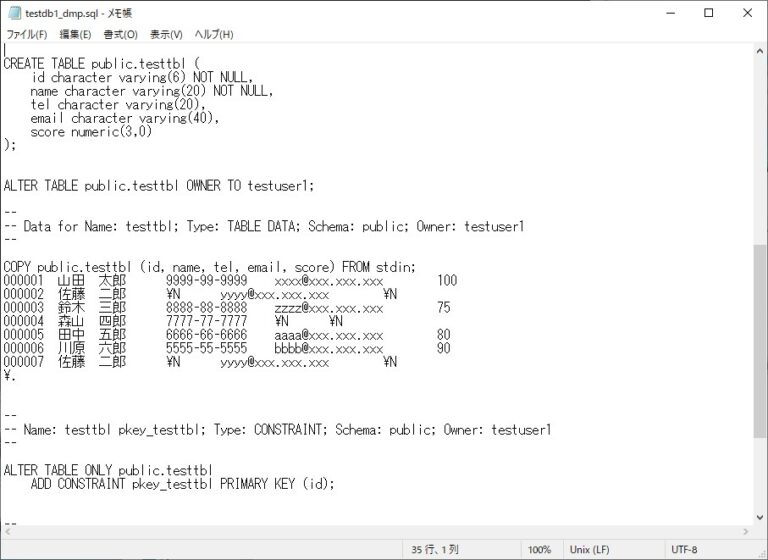The height and width of the screenshot is (560, 768).
Task: Click data row 000007 佐藤 二郎
Action: point(200,362)
